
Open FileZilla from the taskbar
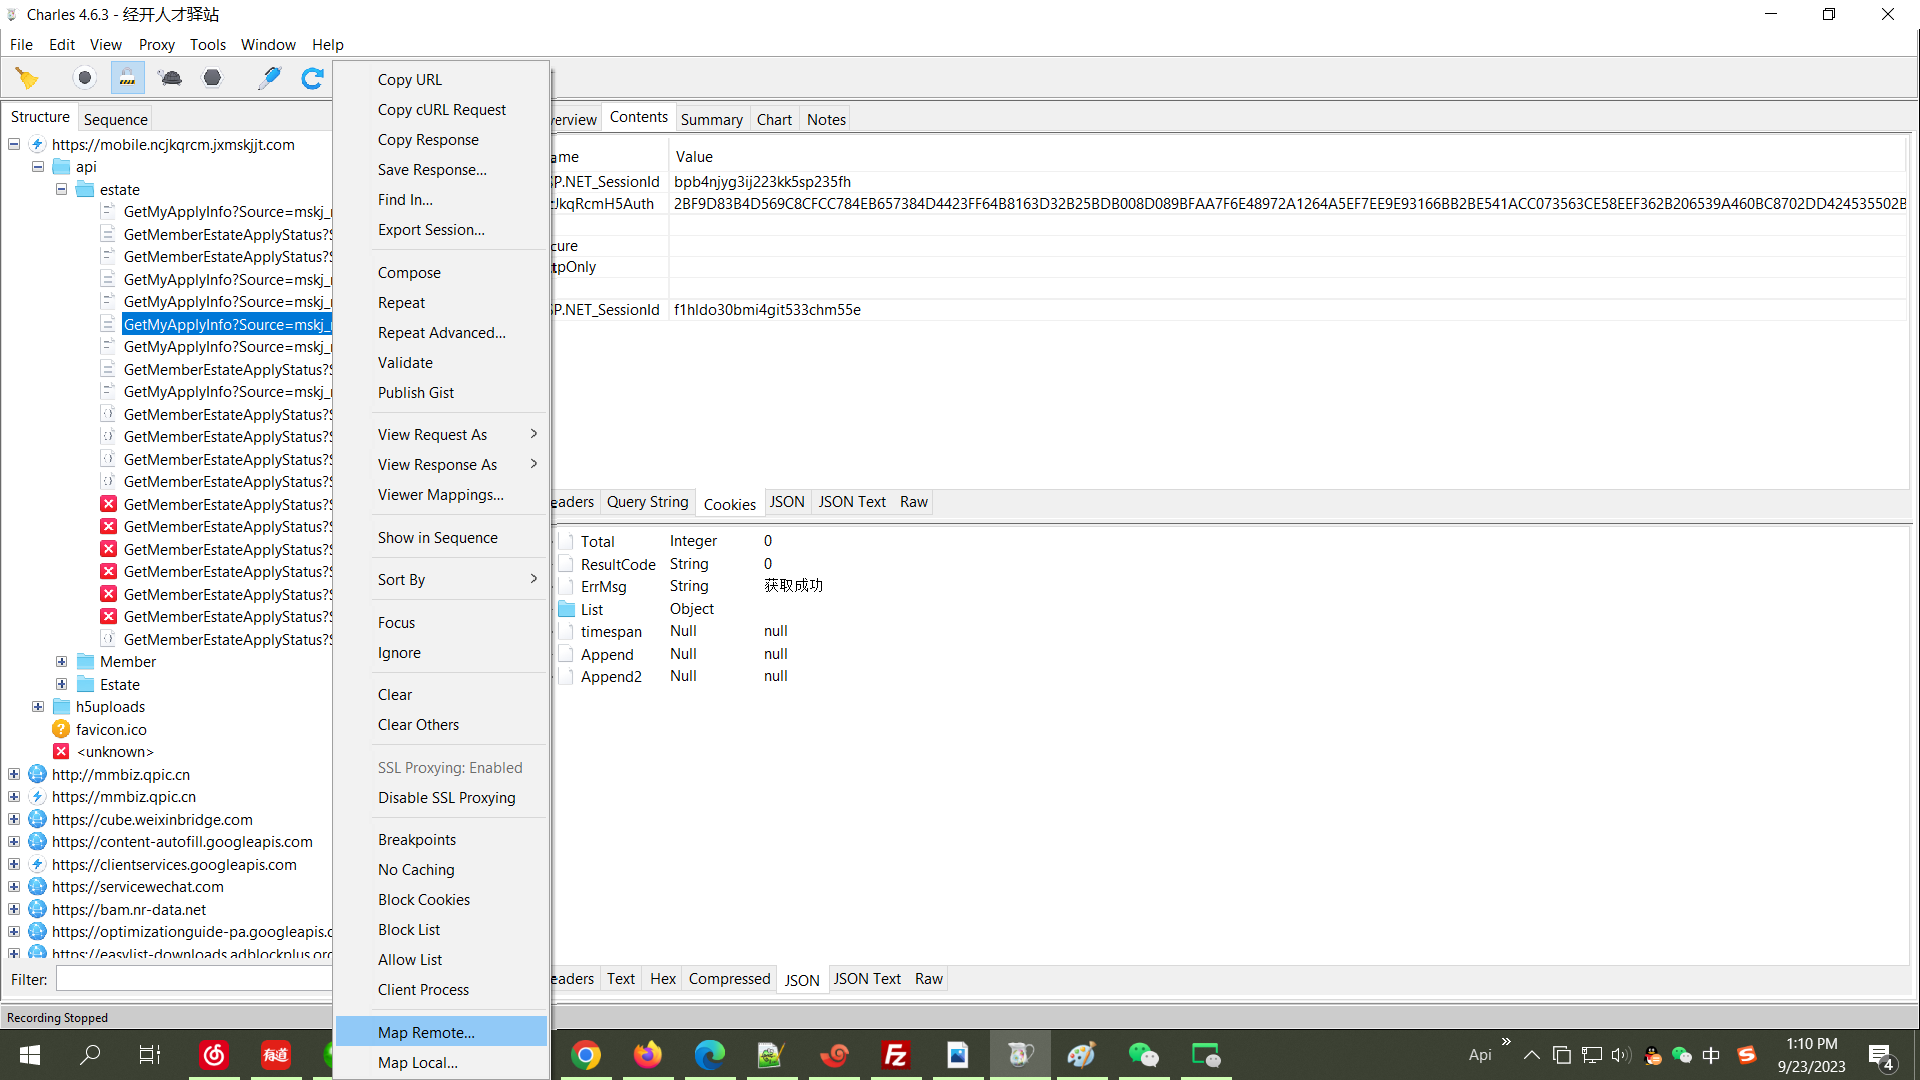[895, 1055]
